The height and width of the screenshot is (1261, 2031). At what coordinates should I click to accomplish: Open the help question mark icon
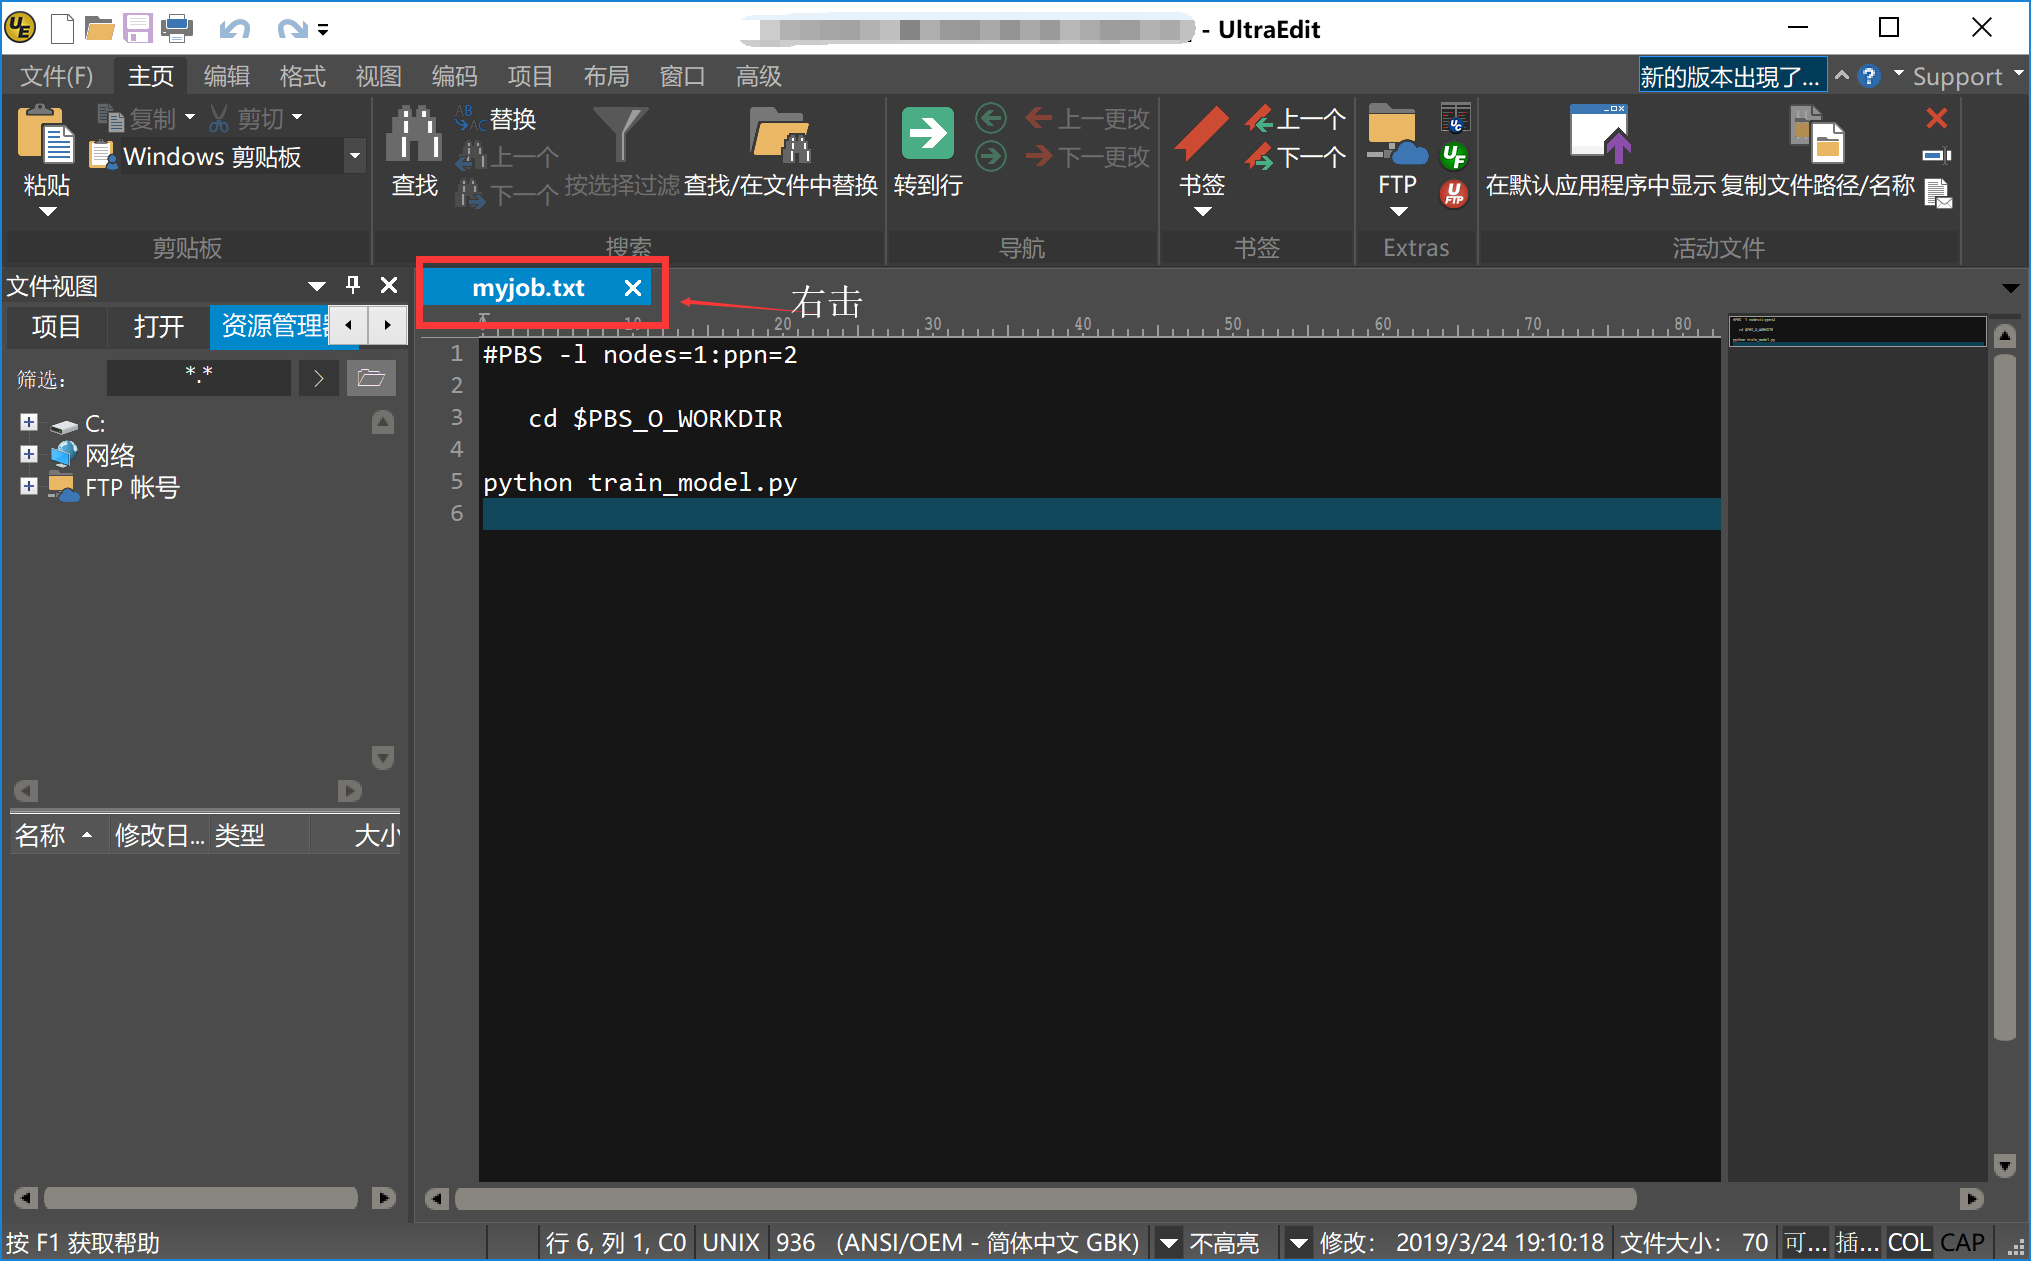(1869, 76)
